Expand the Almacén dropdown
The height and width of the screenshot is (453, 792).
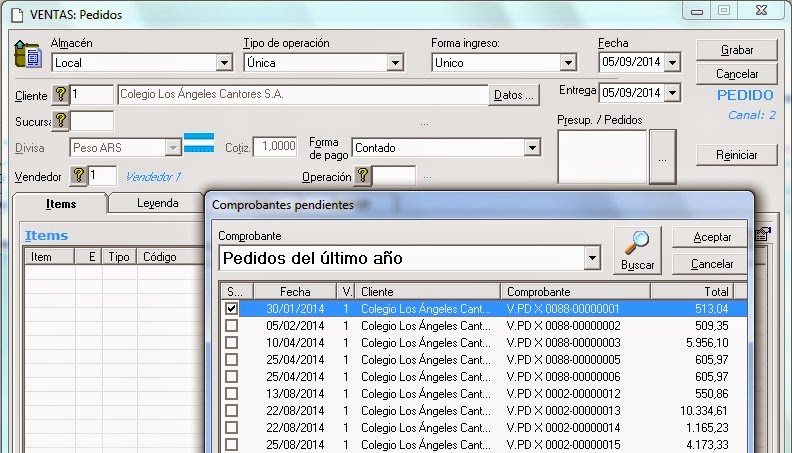[x=224, y=63]
